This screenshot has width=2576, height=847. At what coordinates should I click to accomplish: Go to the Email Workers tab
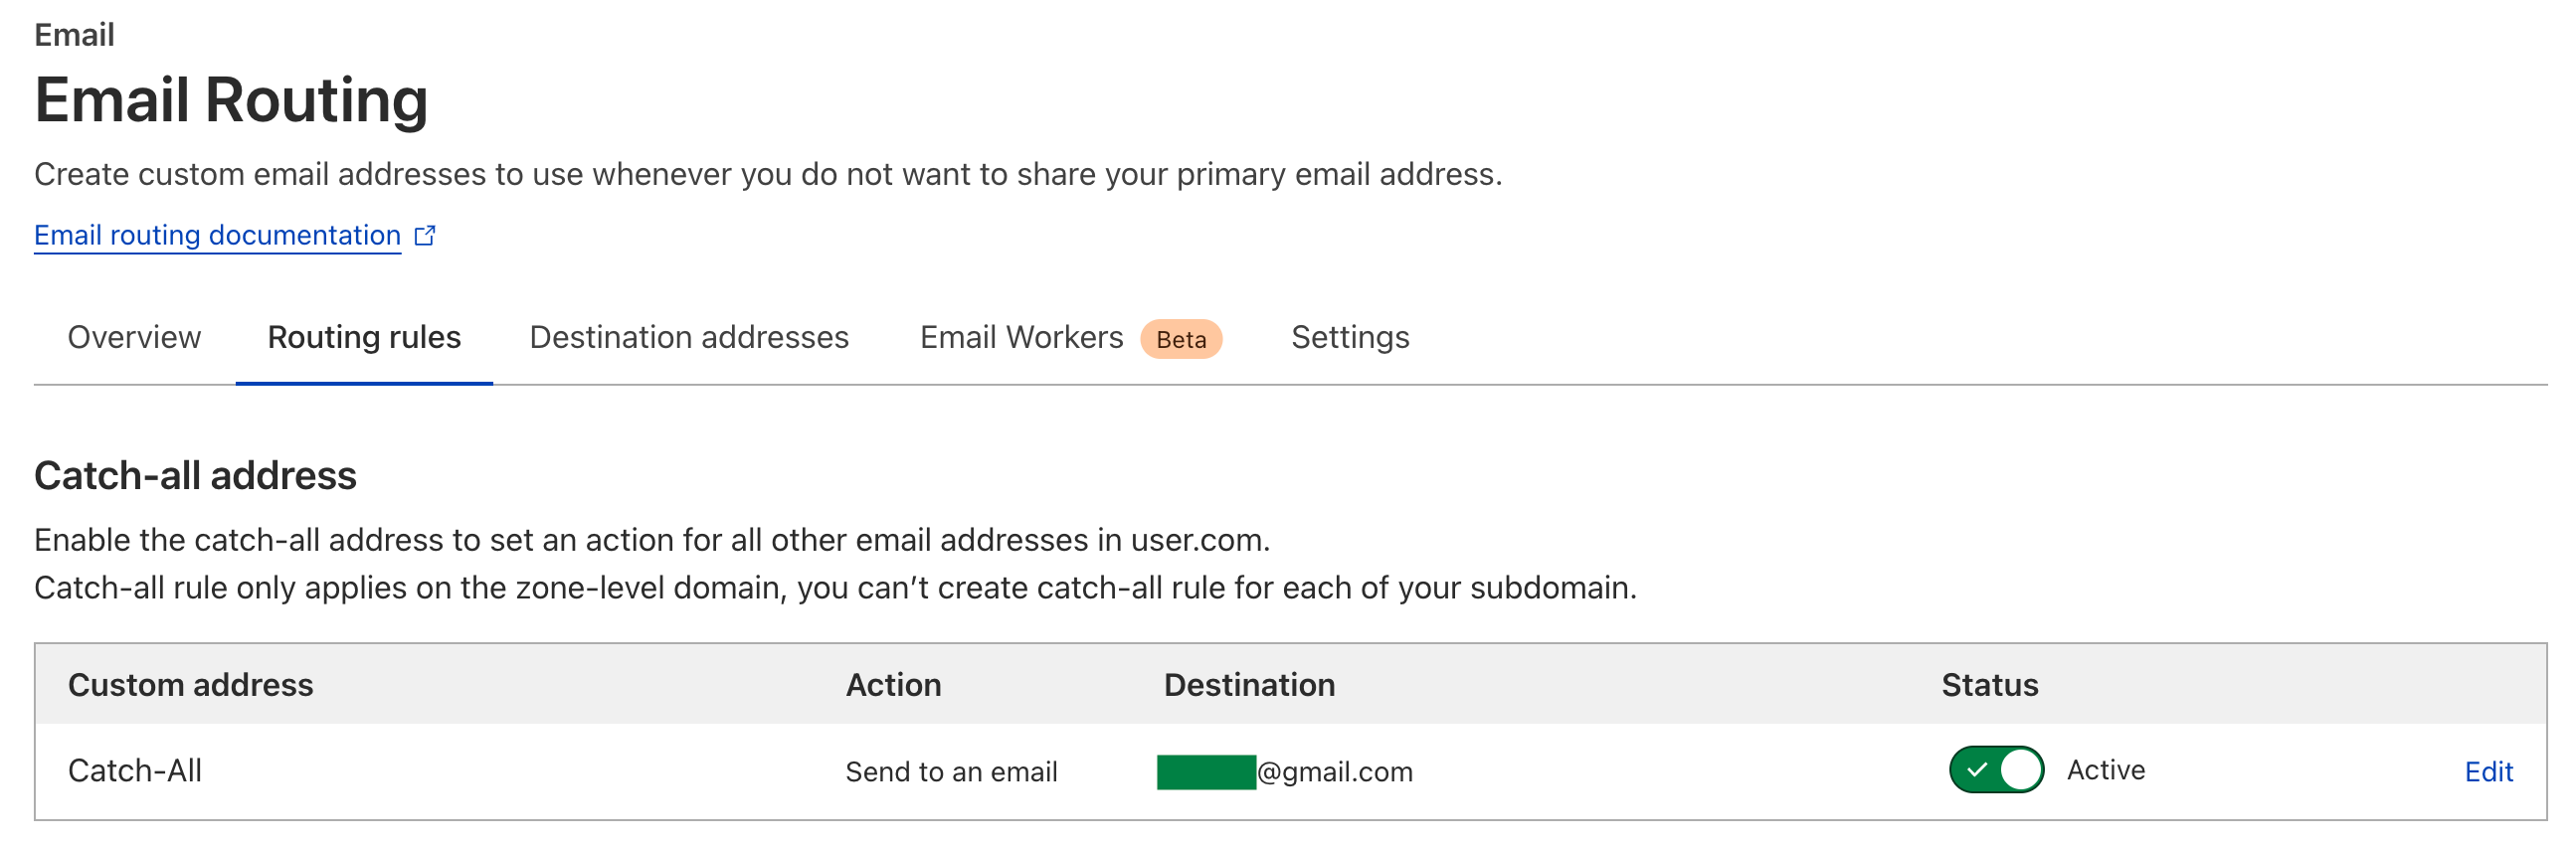[1021, 338]
